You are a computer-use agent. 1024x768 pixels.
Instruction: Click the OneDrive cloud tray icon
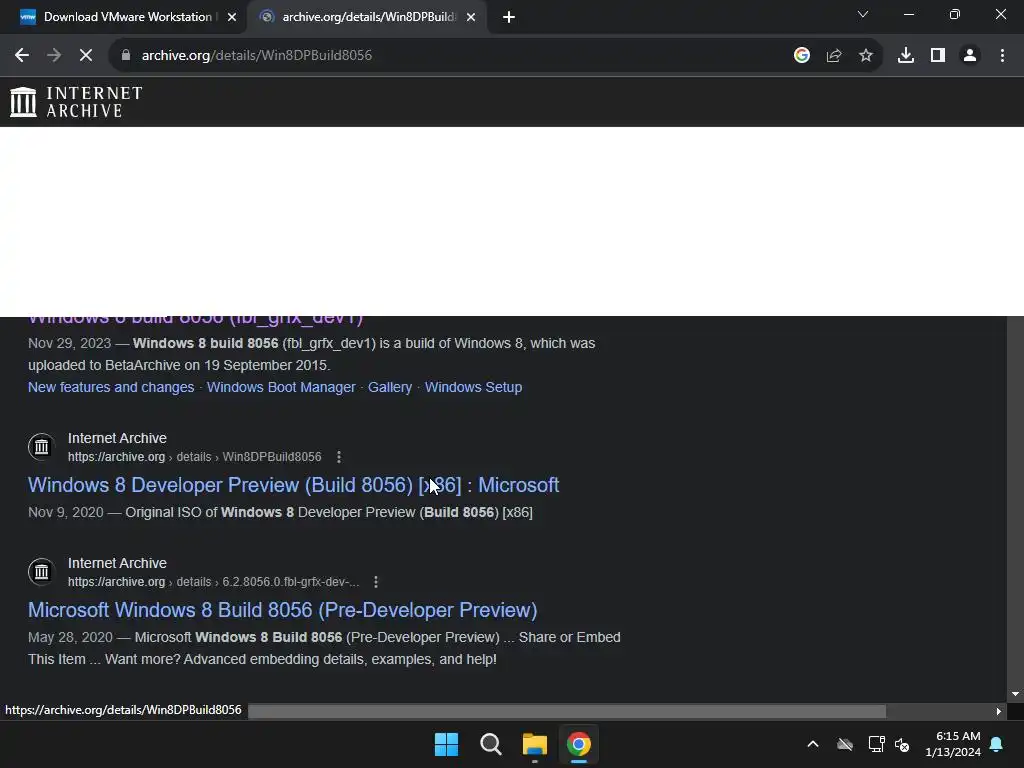coord(845,744)
